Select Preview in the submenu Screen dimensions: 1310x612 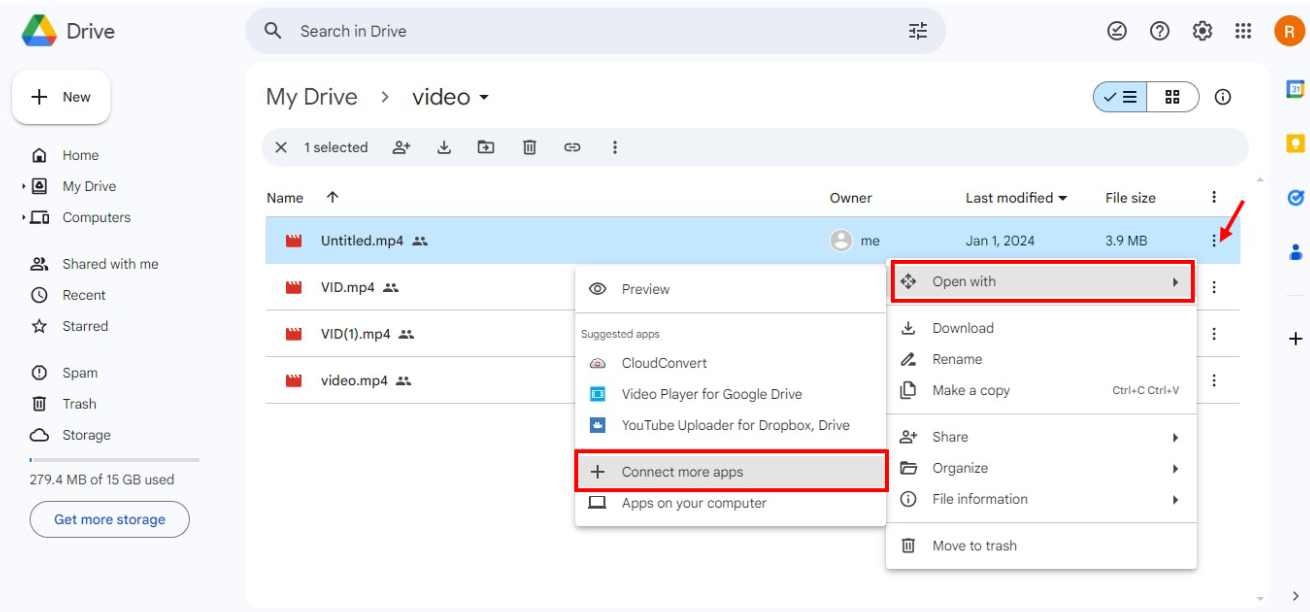pos(730,289)
